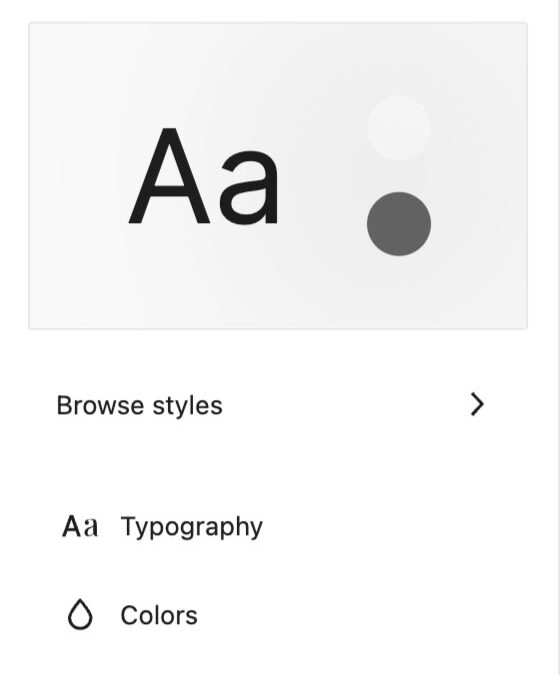The image size is (560, 675).
Task: Expand Browse styles using its arrow
Action: tap(477, 404)
